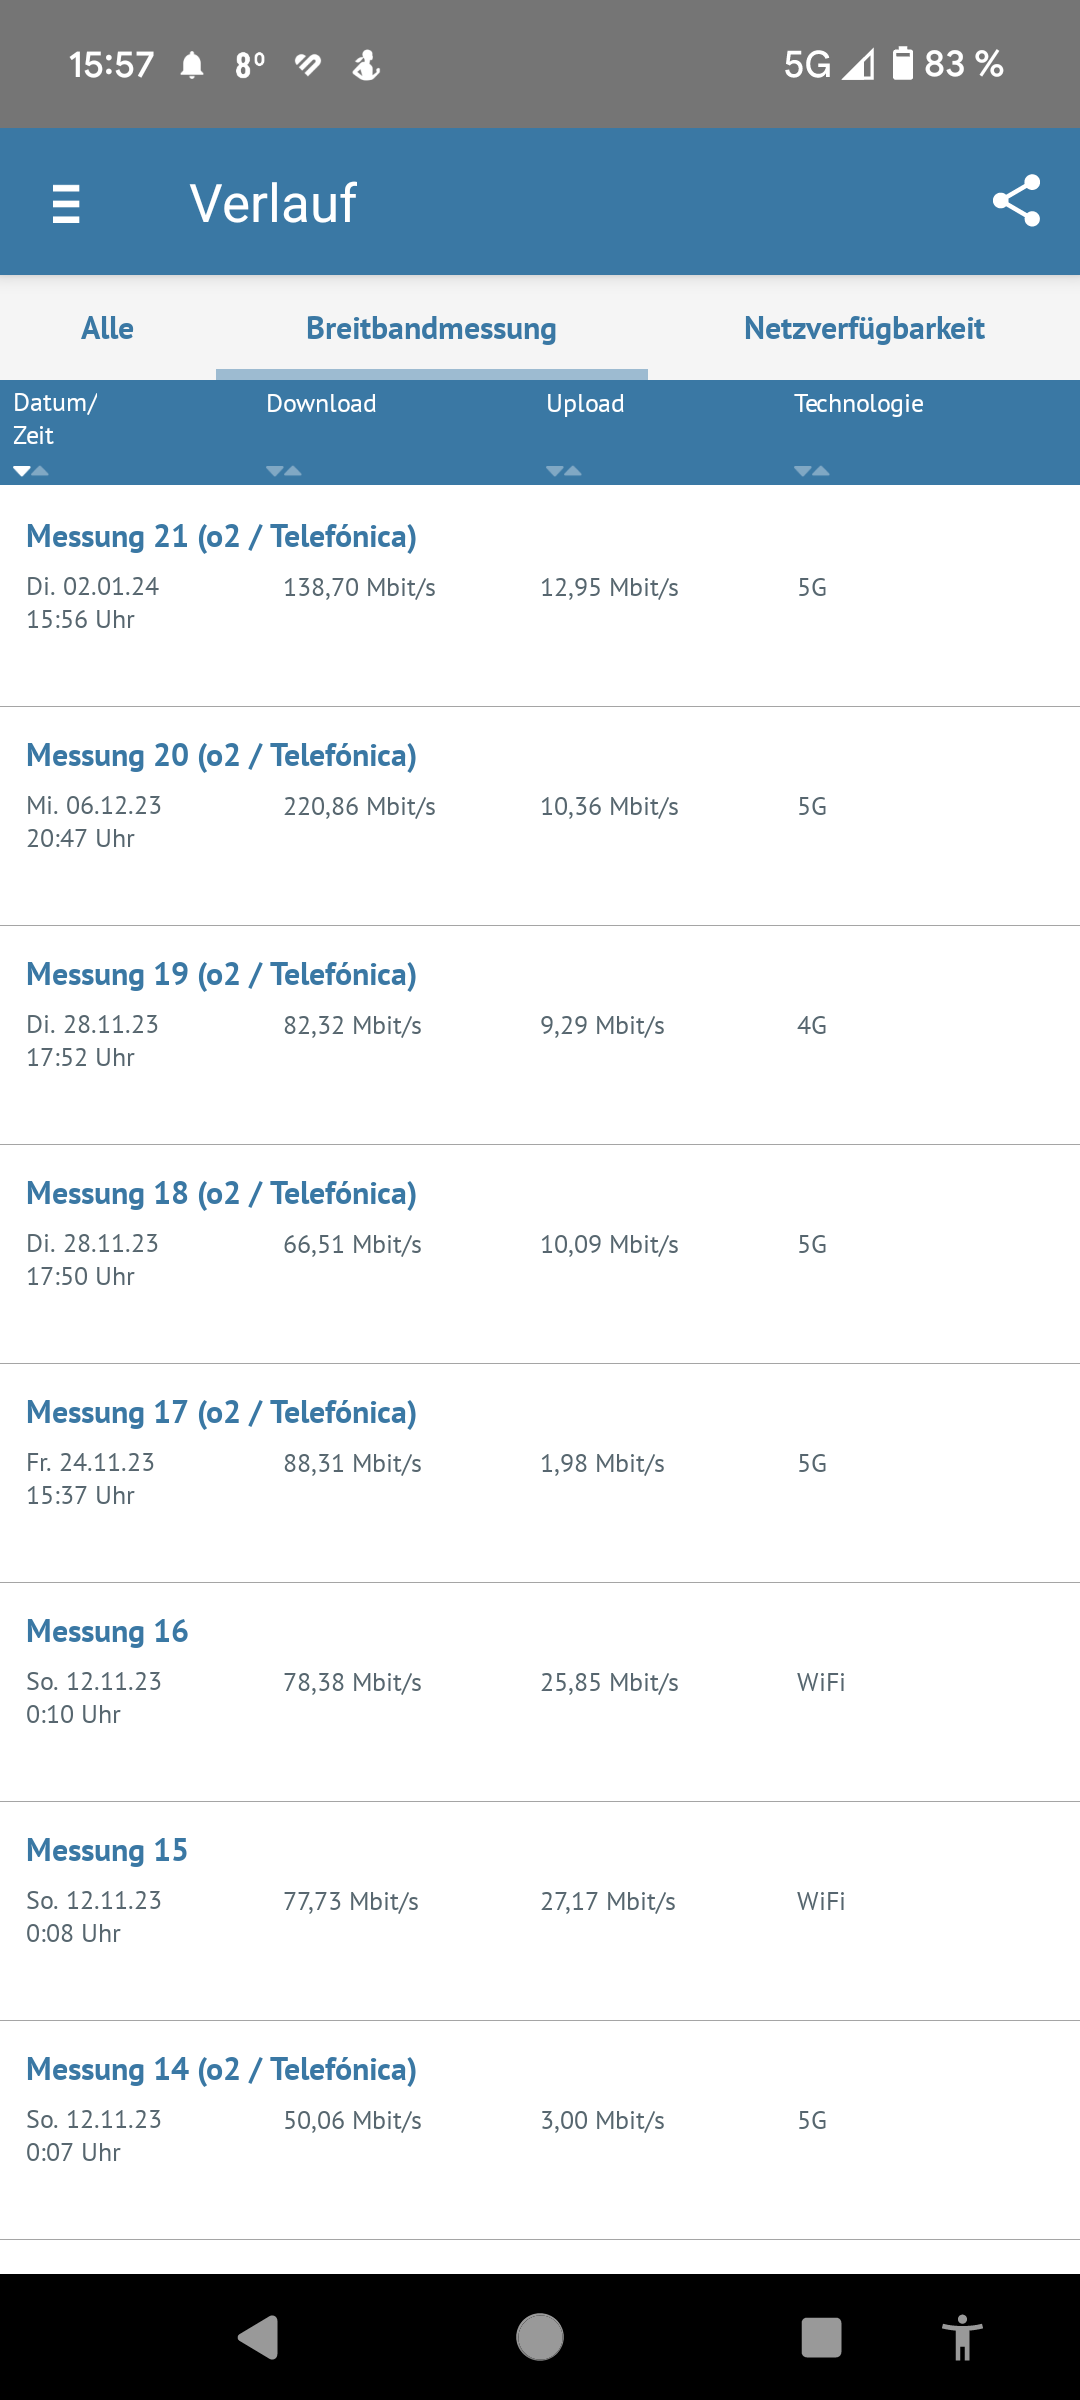The height and width of the screenshot is (2400, 1080).
Task: Open recent apps square button
Action: (821, 2337)
